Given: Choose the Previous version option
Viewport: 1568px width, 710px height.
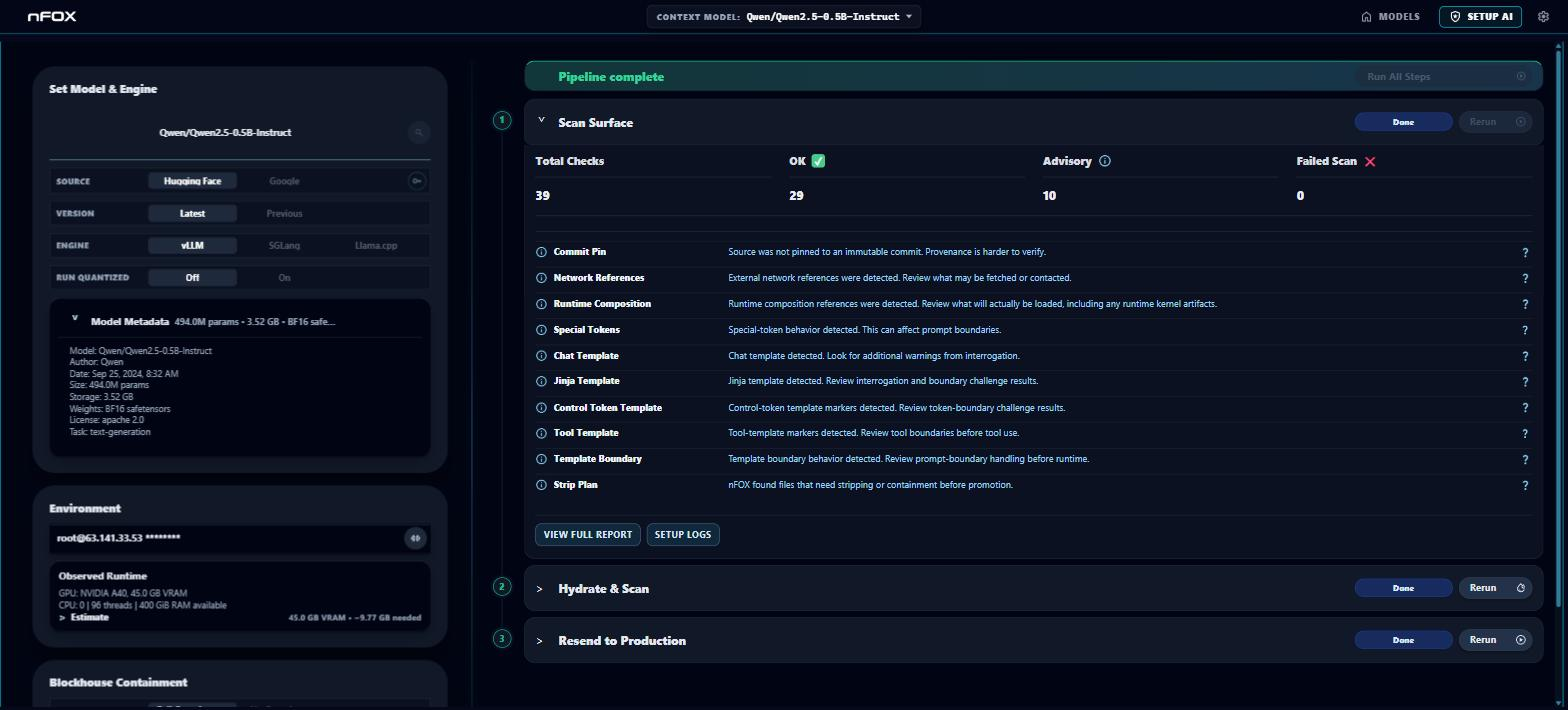Looking at the screenshot, I should click(284, 213).
